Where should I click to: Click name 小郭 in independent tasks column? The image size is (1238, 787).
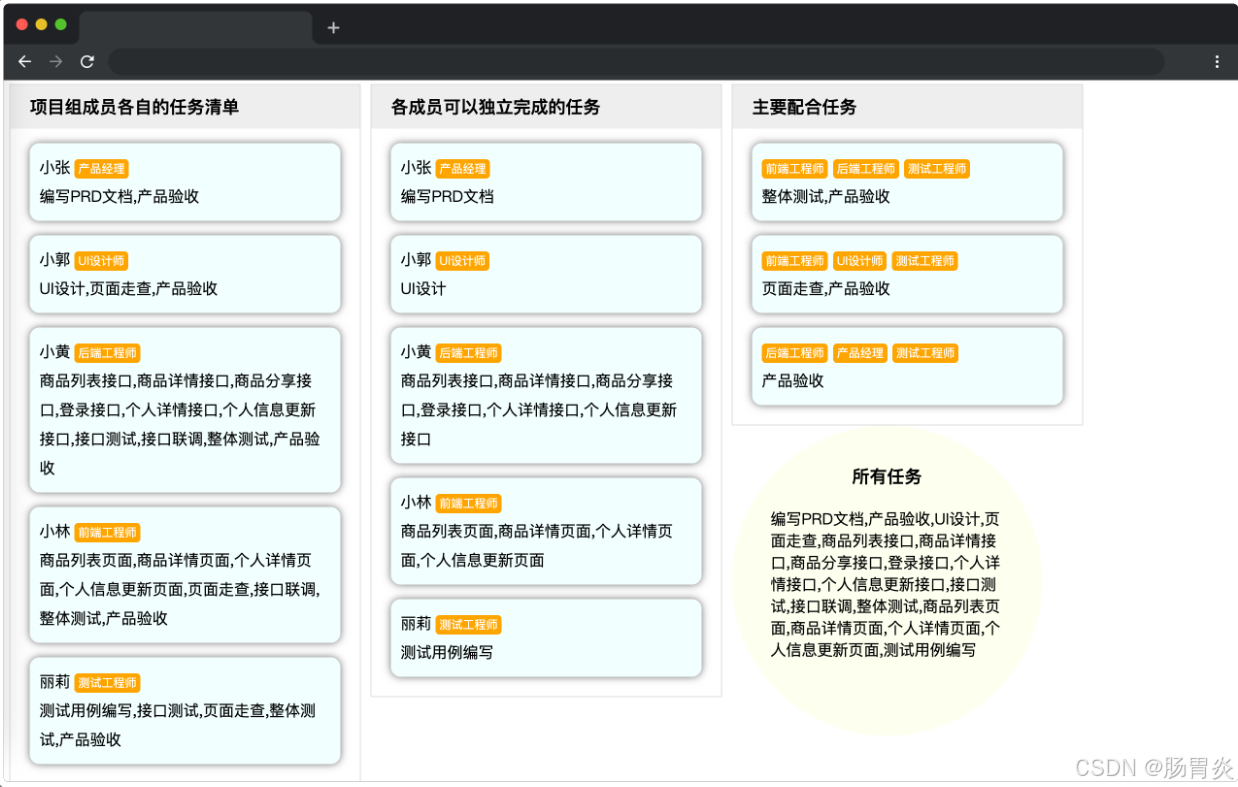click(416, 260)
